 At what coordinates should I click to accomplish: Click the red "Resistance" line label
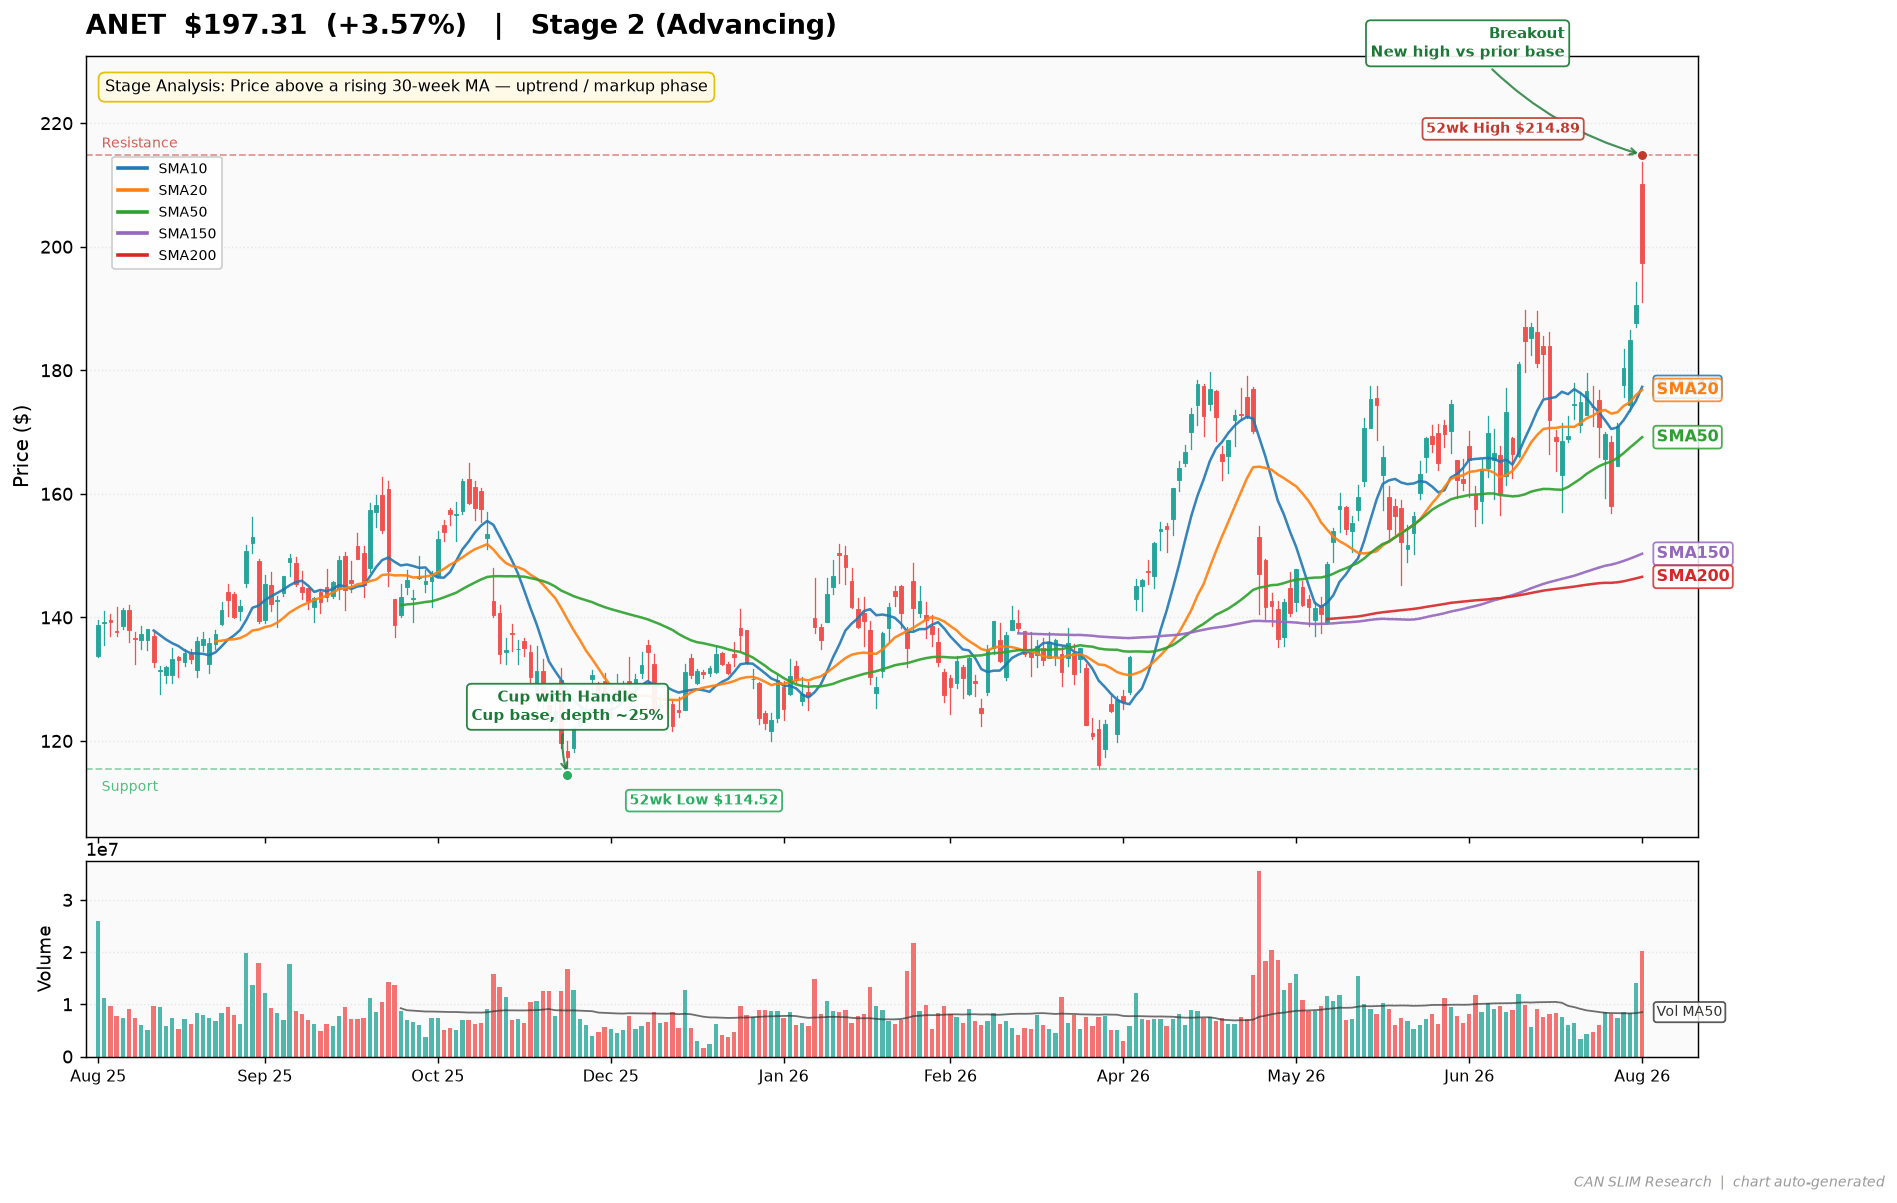point(140,143)
